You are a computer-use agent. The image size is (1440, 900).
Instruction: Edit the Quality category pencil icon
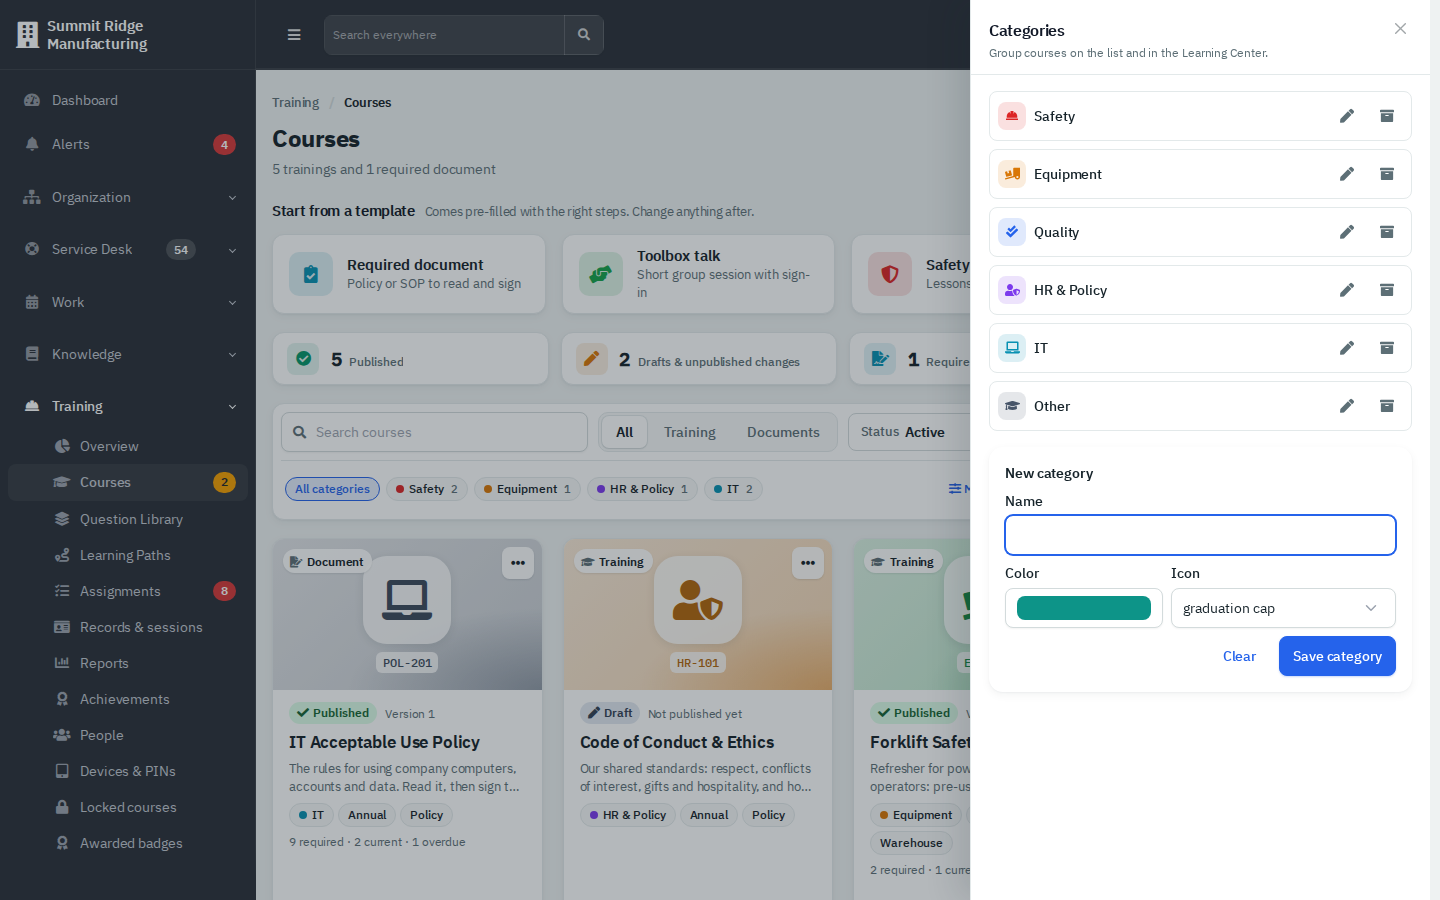pos(1347,232)
